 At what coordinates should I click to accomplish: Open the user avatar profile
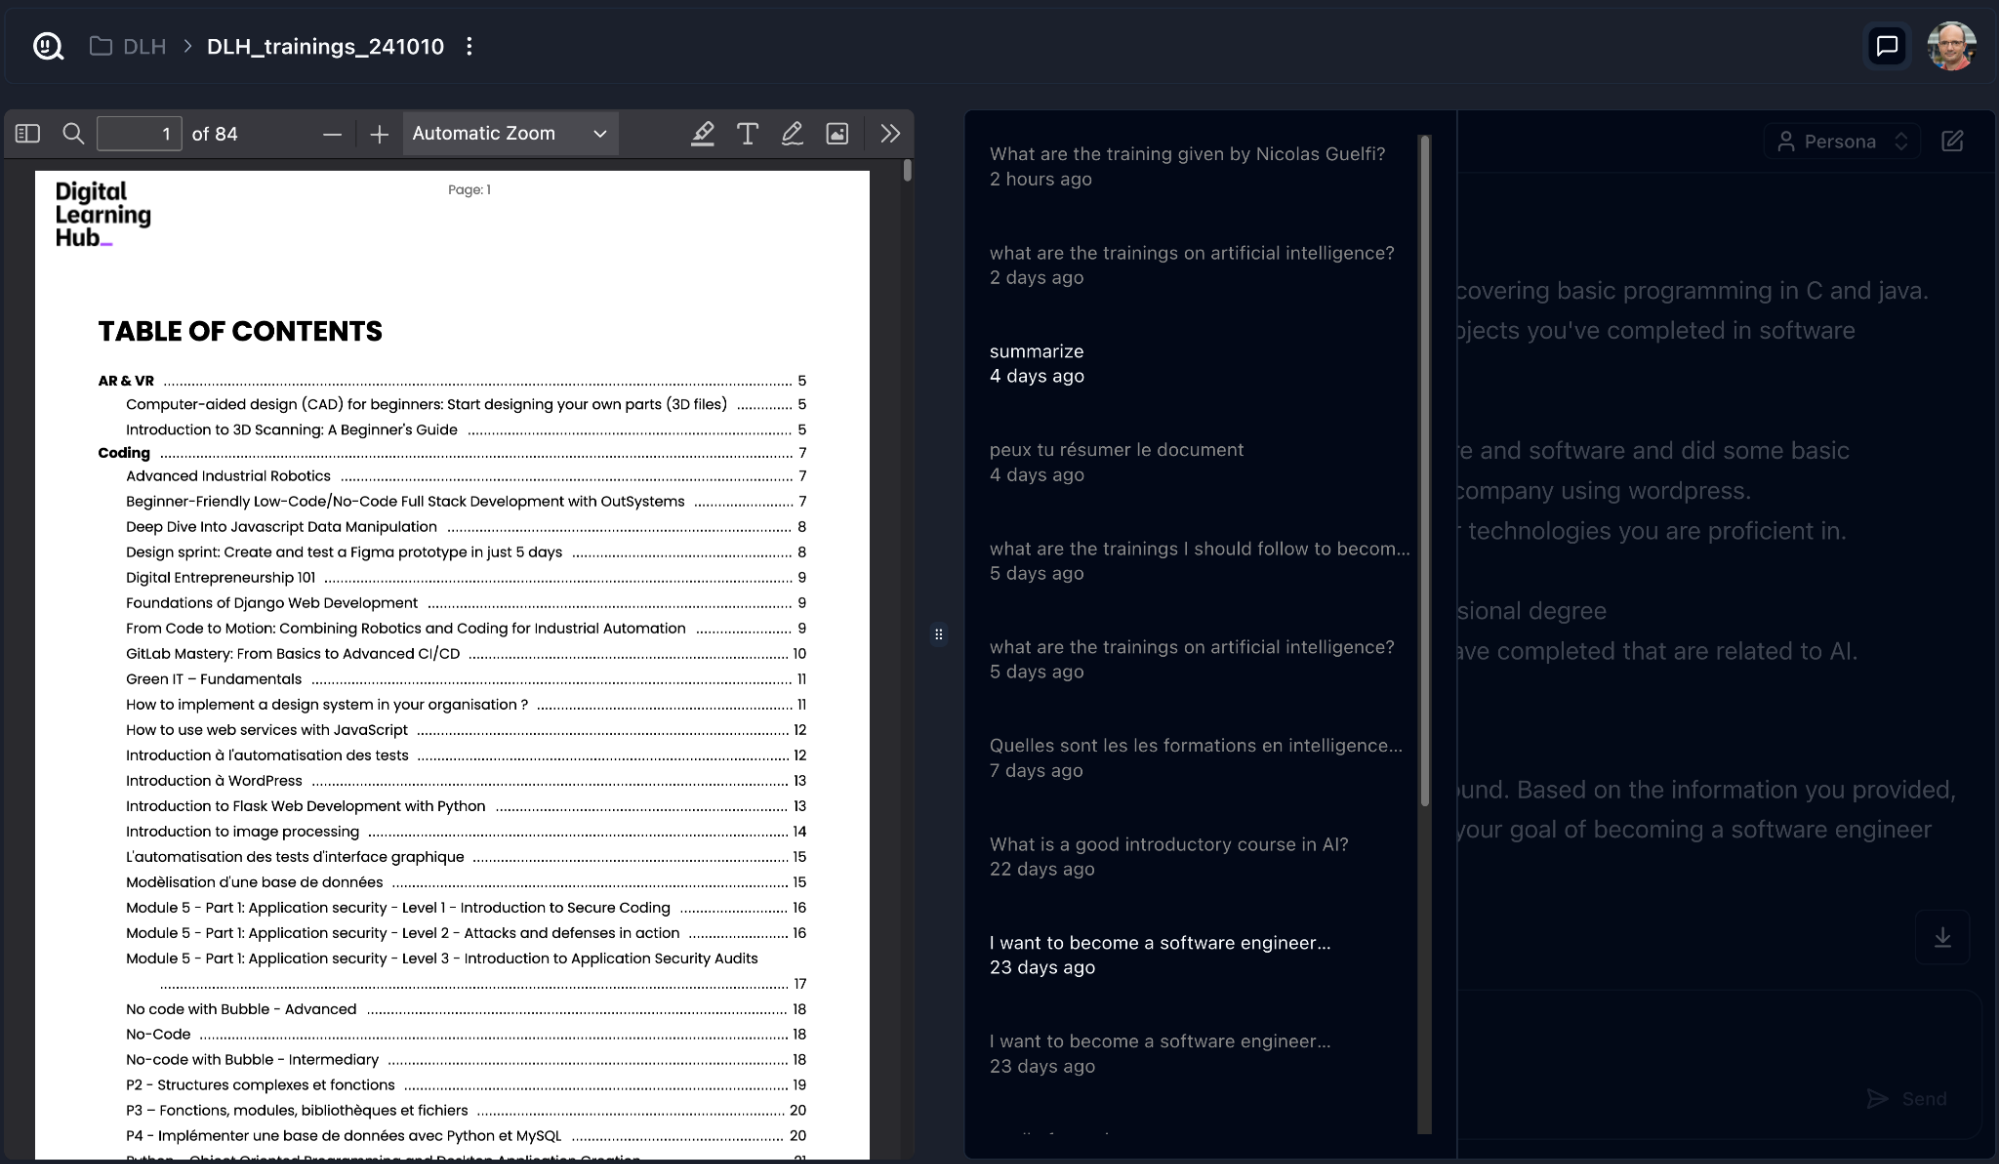1951,46
